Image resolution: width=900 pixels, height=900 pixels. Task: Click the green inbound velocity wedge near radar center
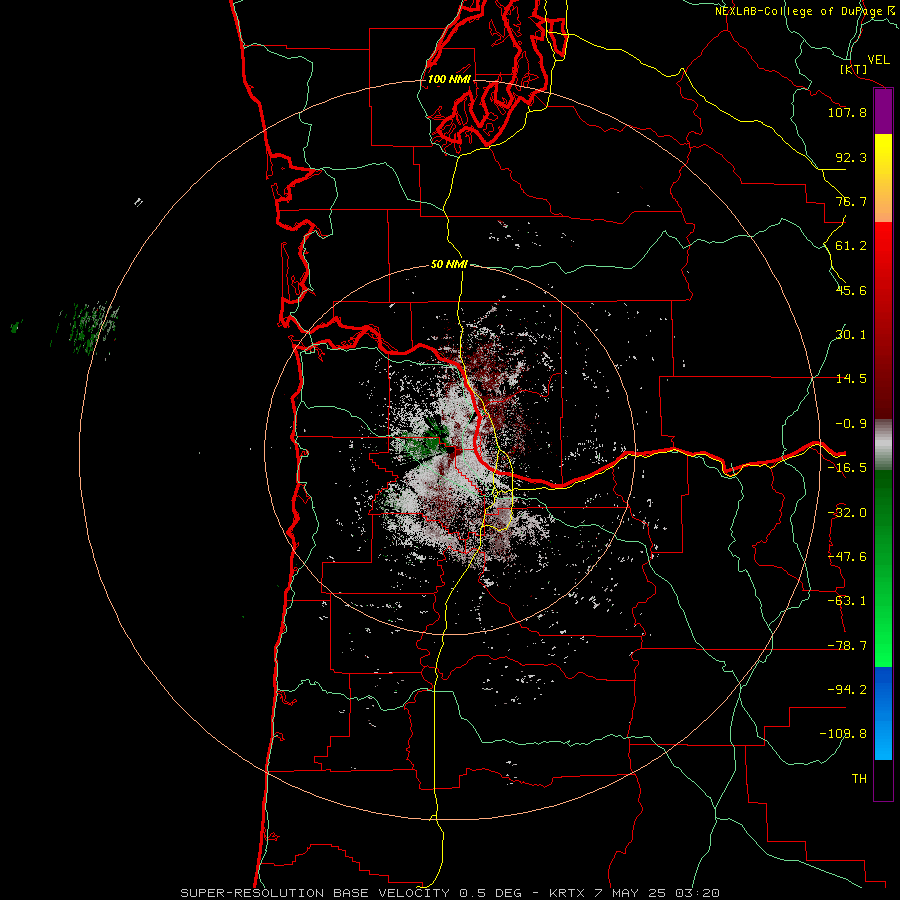pos(426,441)
